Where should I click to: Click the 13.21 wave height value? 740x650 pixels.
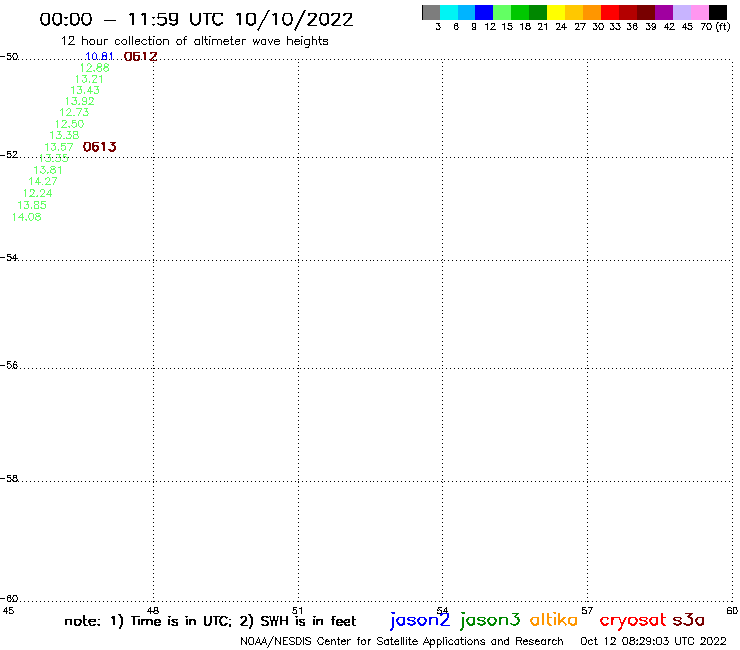tap(89, 79)
